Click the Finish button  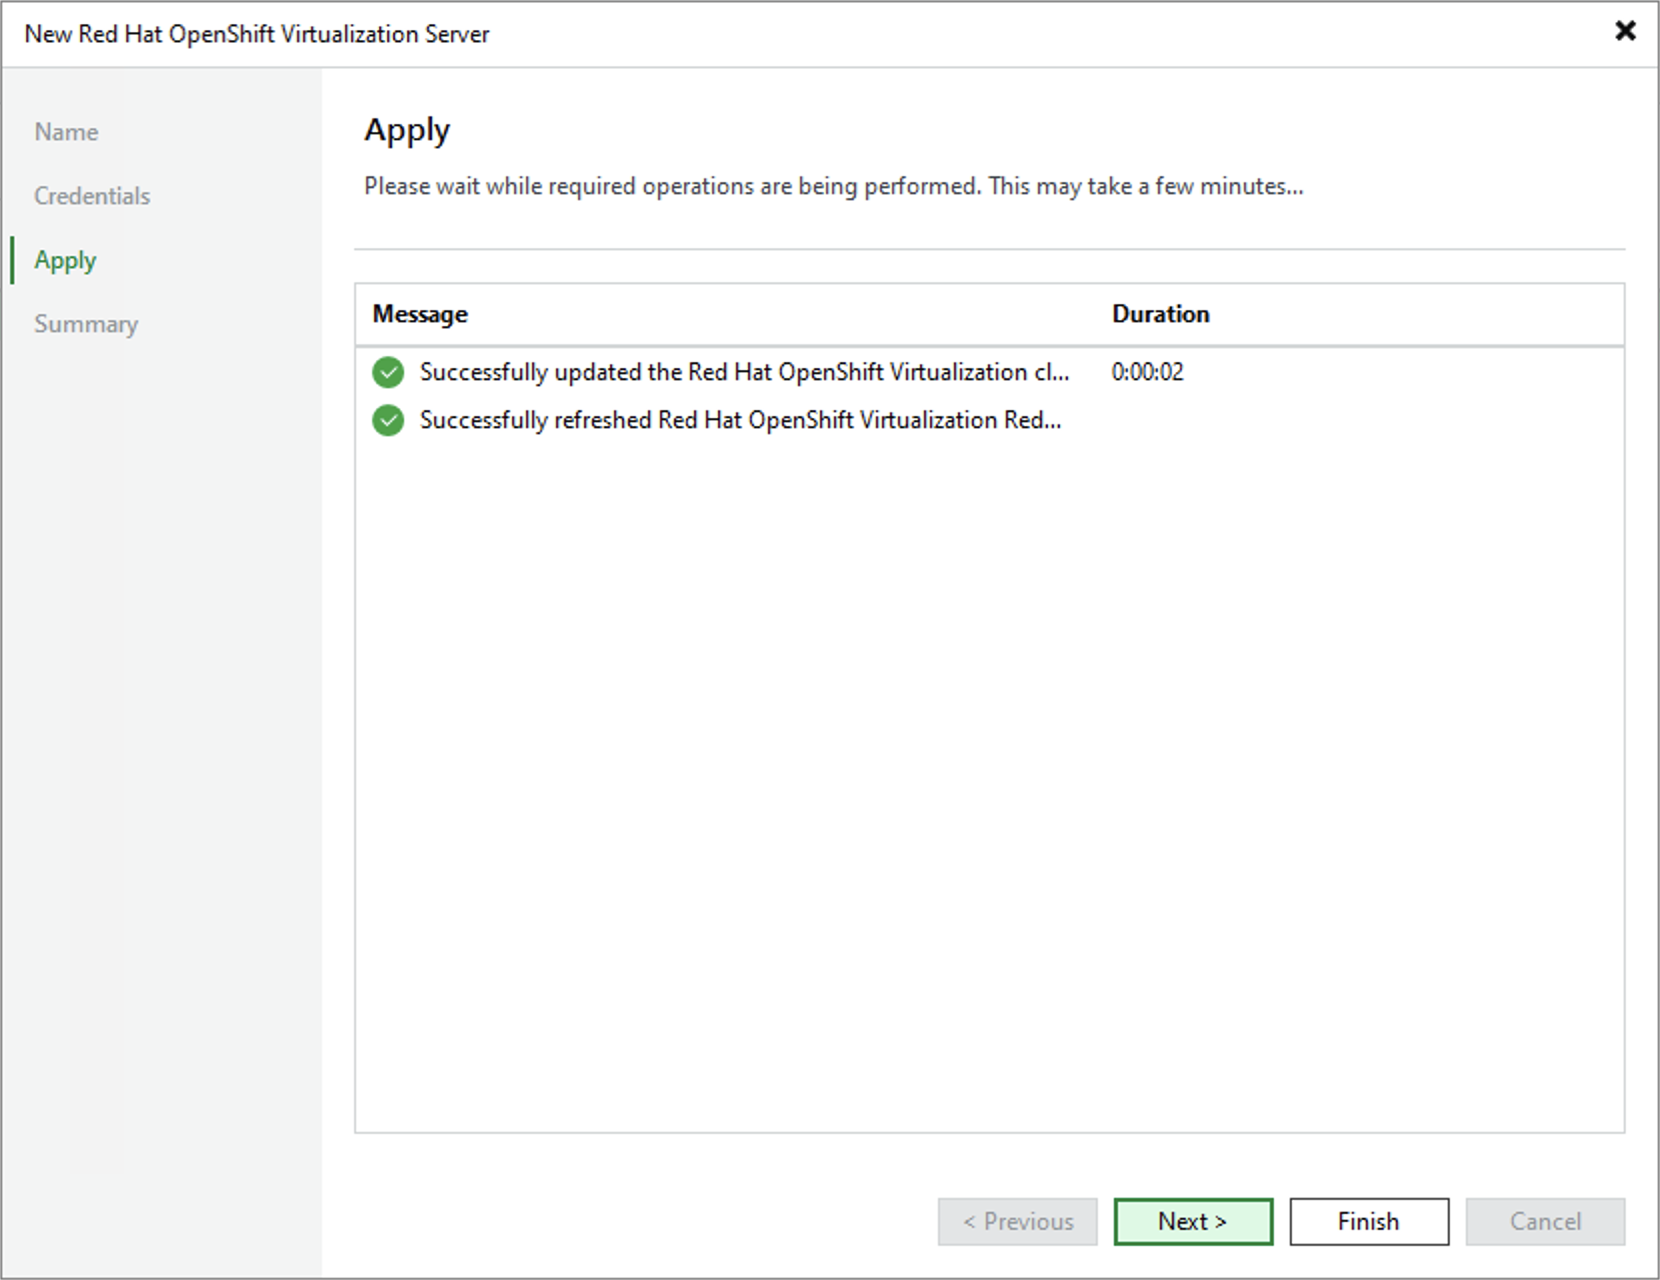pos(1369,1221)
